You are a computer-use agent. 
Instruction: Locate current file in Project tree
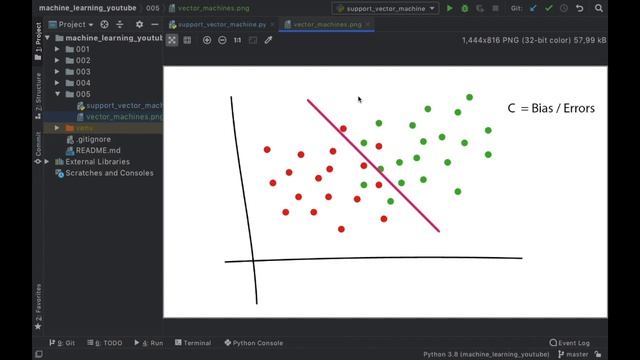(104, 24)
